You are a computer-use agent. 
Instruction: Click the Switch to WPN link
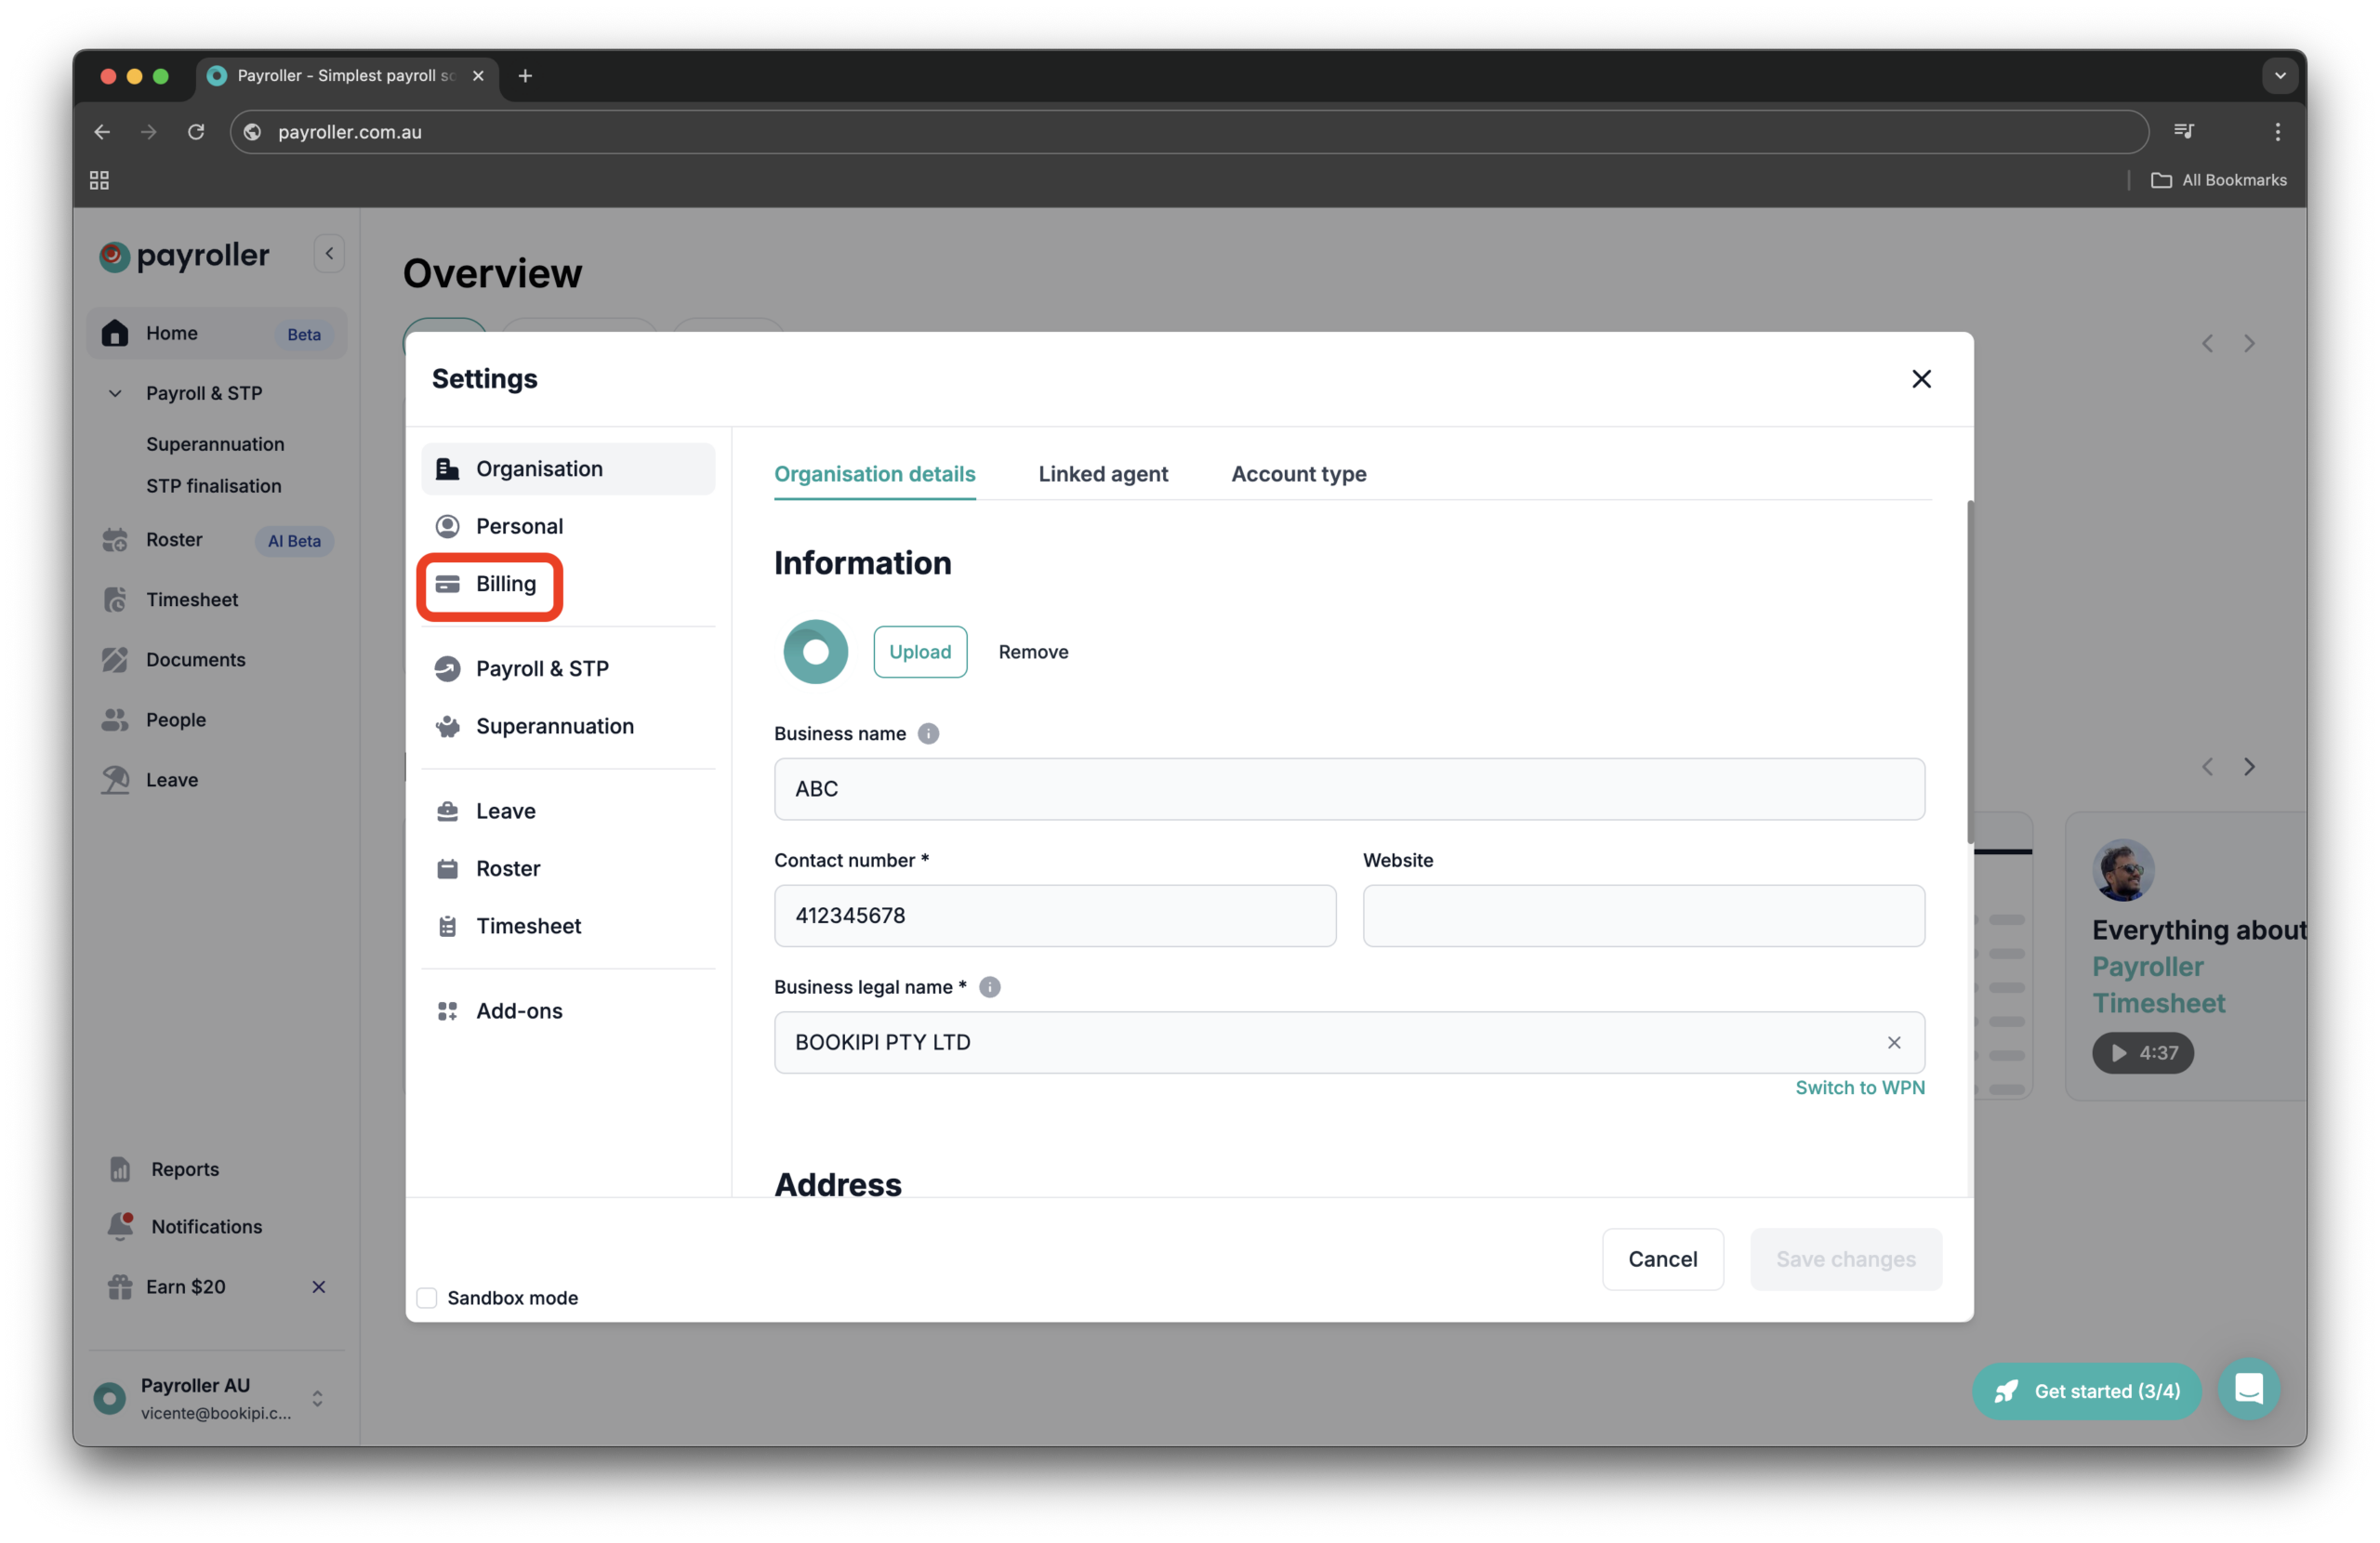pyautogui.click(x=1859, y=1087)
